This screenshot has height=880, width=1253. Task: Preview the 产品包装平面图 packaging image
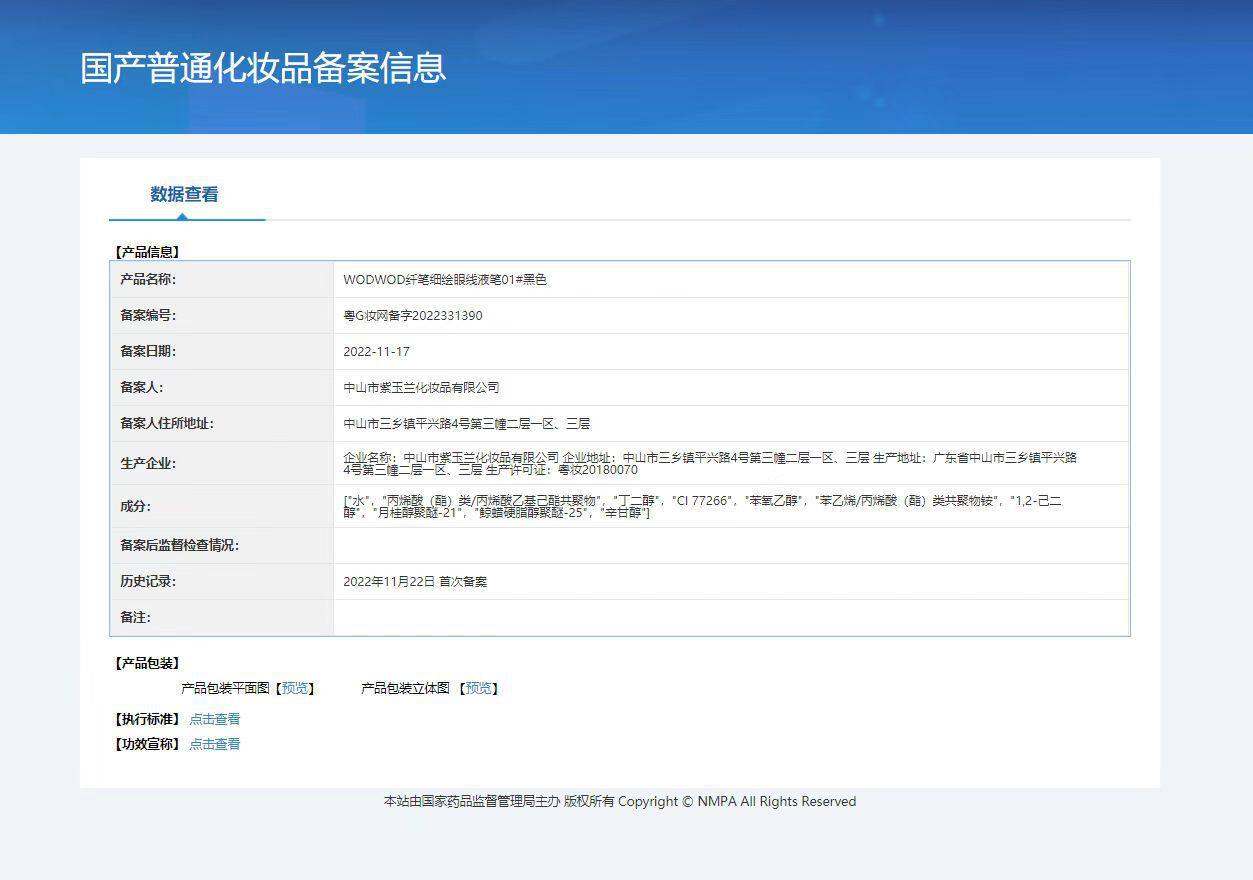(x=295, y=688)
